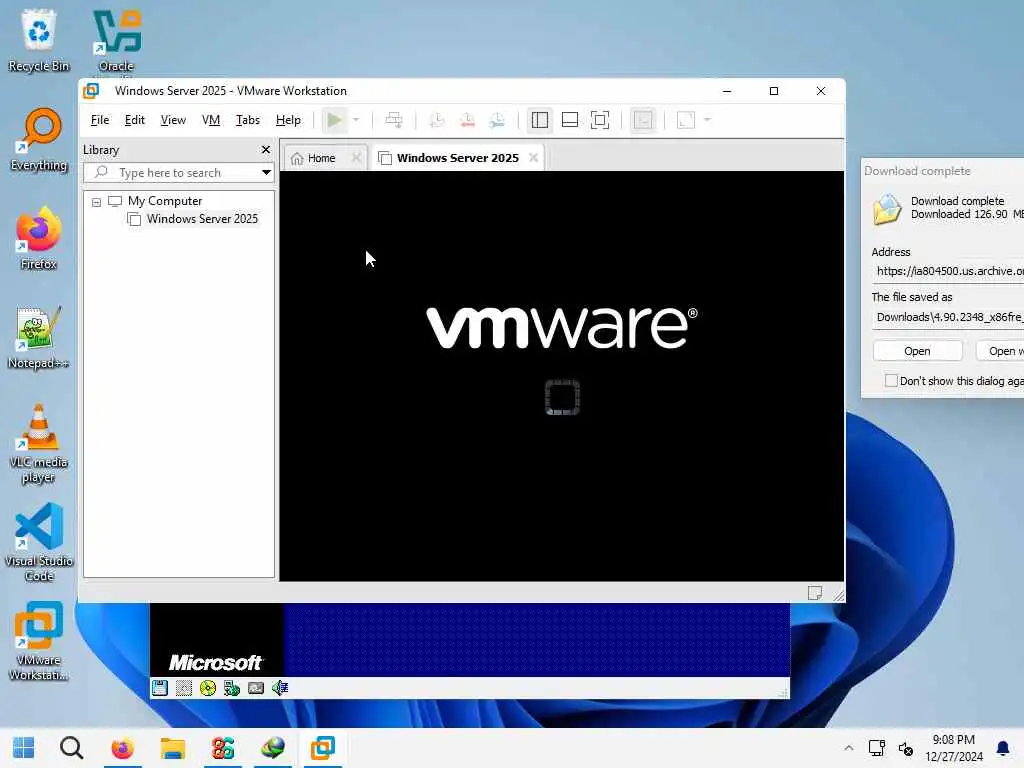Viewport: 1024px width, 768px height.
Task: Select My Computer in the Library
Action: tap(165, 201)
